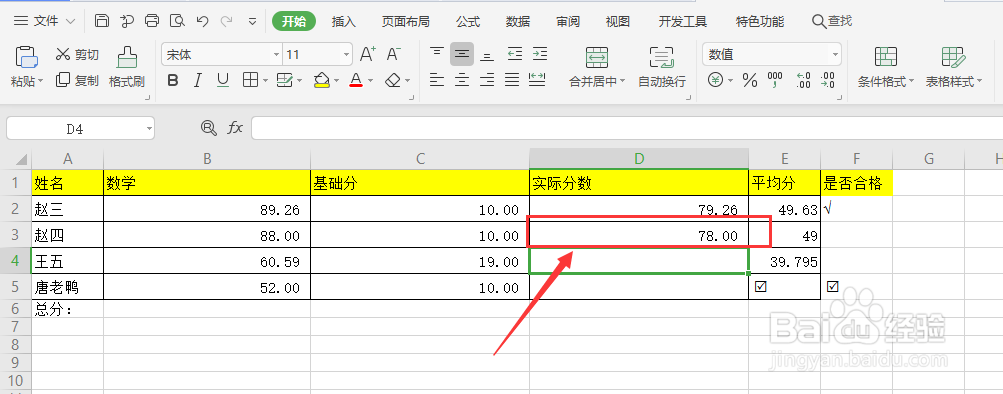Align text left horizontally
The width and height of the screenshot is (1003, 394).
point(437,80)
